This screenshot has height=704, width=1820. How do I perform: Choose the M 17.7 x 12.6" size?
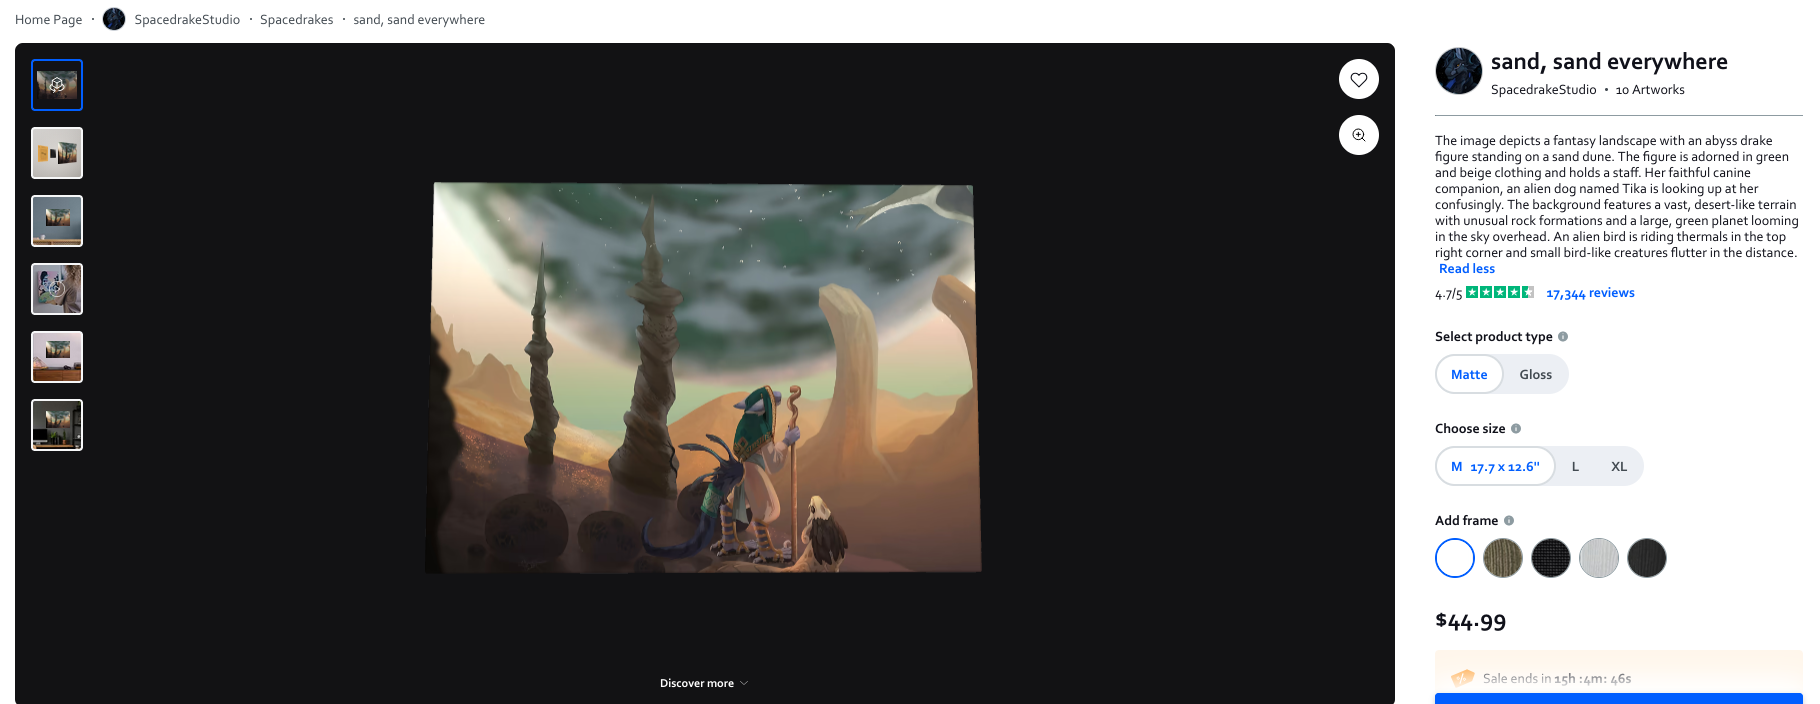click(1495, 466)
